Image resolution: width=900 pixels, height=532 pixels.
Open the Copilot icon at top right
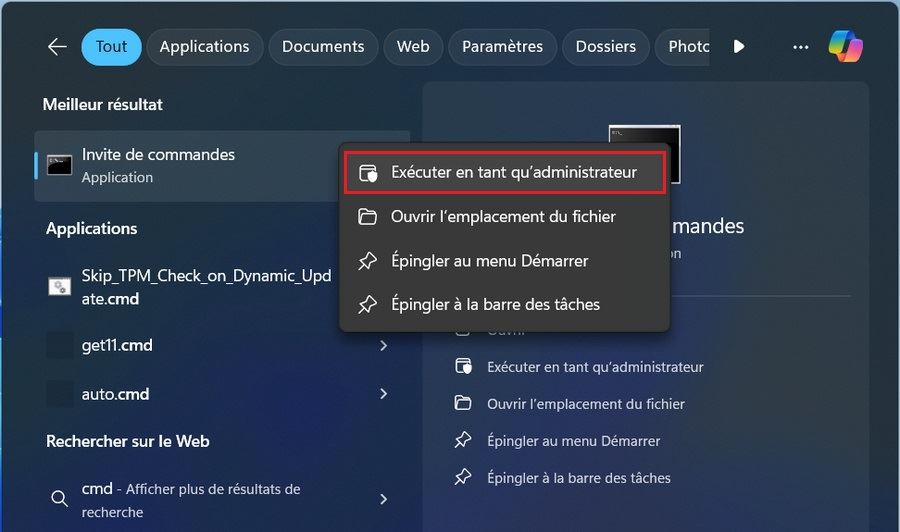[845, 46]
